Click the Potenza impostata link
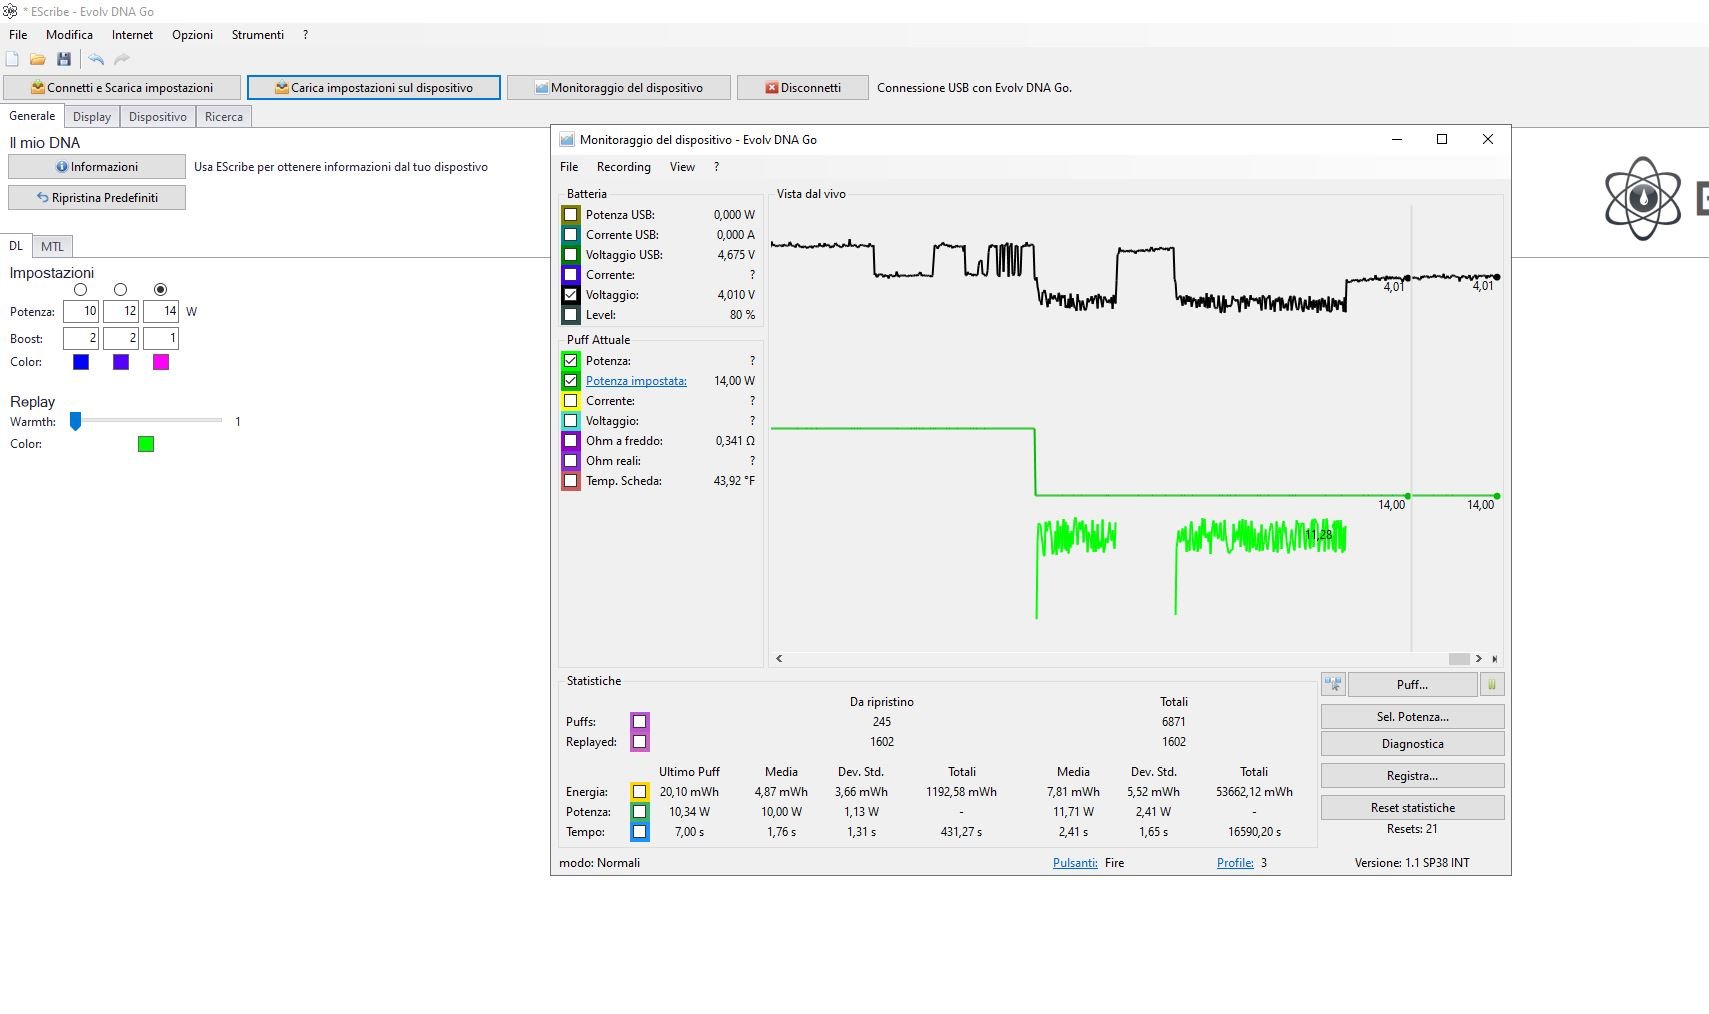The image size is (1709, 1014). click(x=636, y=381)
